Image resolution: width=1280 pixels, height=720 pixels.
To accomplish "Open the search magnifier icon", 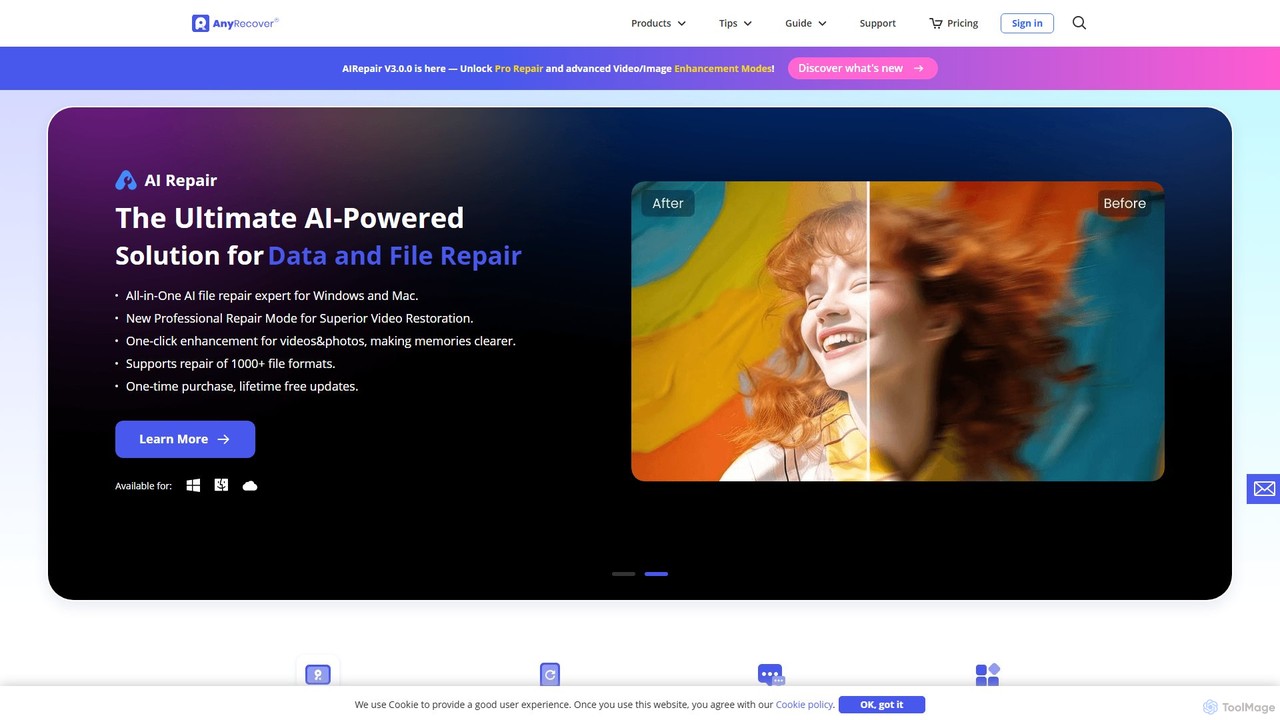I will pos(1079,23).
